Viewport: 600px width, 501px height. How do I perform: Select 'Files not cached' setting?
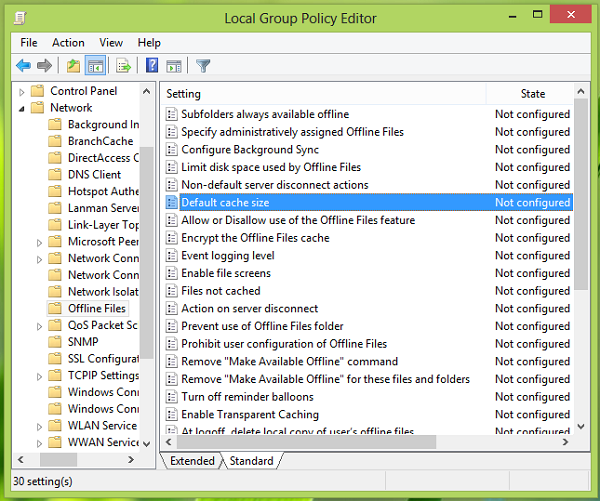pyautogui.click(x=221, y=290)
